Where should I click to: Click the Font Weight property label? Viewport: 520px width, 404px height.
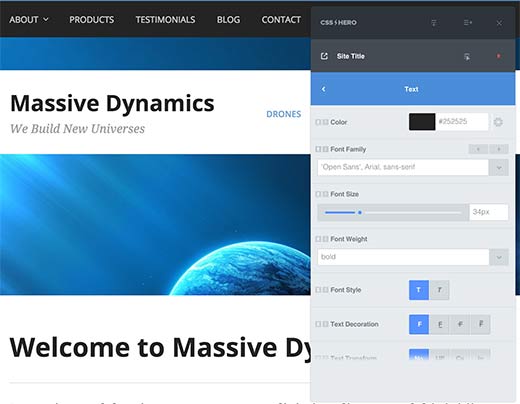click(349, 239)
